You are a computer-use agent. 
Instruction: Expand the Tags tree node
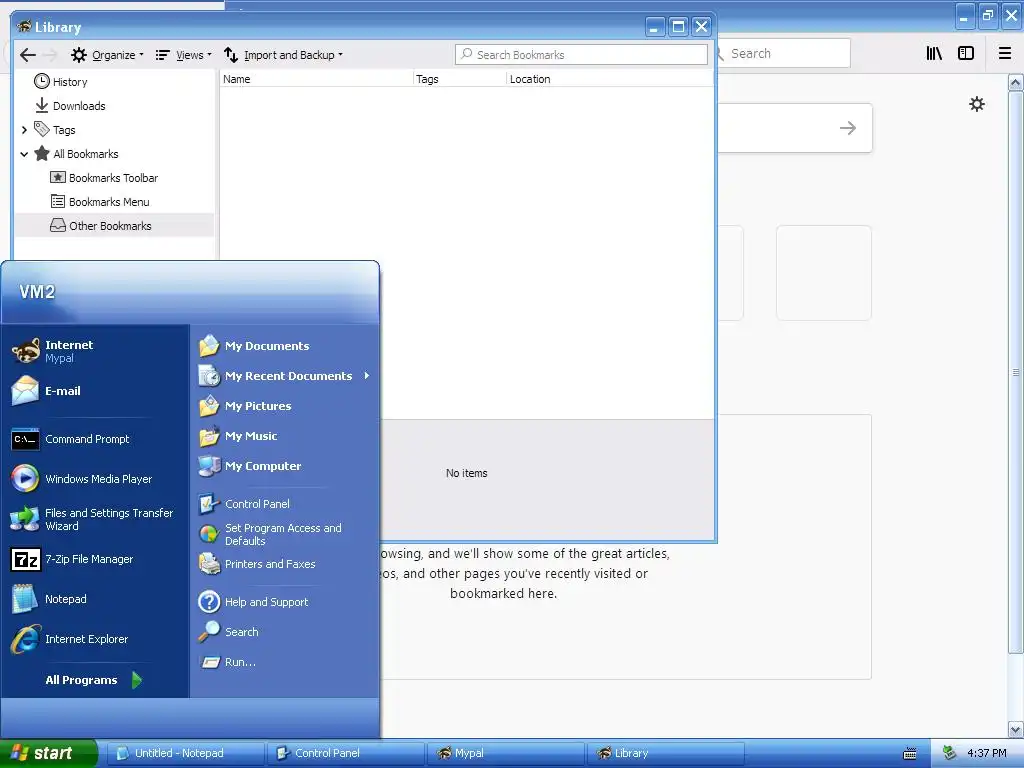24,130
